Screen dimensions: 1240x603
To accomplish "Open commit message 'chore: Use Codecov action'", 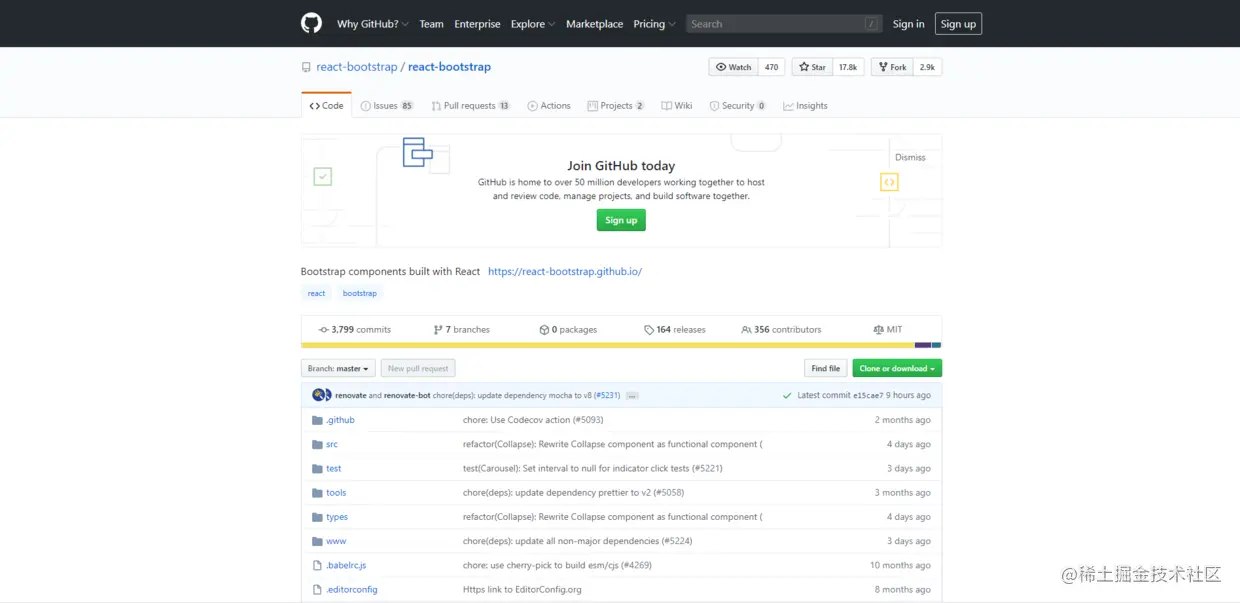I will (534, 420).
